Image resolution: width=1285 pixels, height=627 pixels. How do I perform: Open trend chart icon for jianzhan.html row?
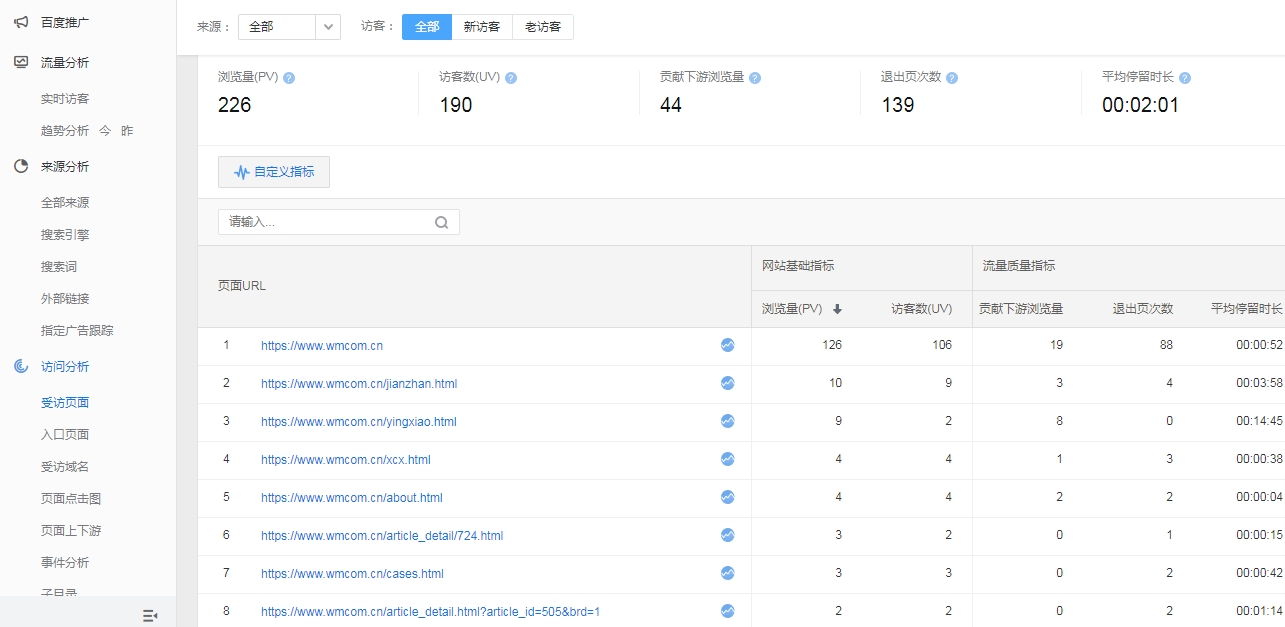click(727, 383)
